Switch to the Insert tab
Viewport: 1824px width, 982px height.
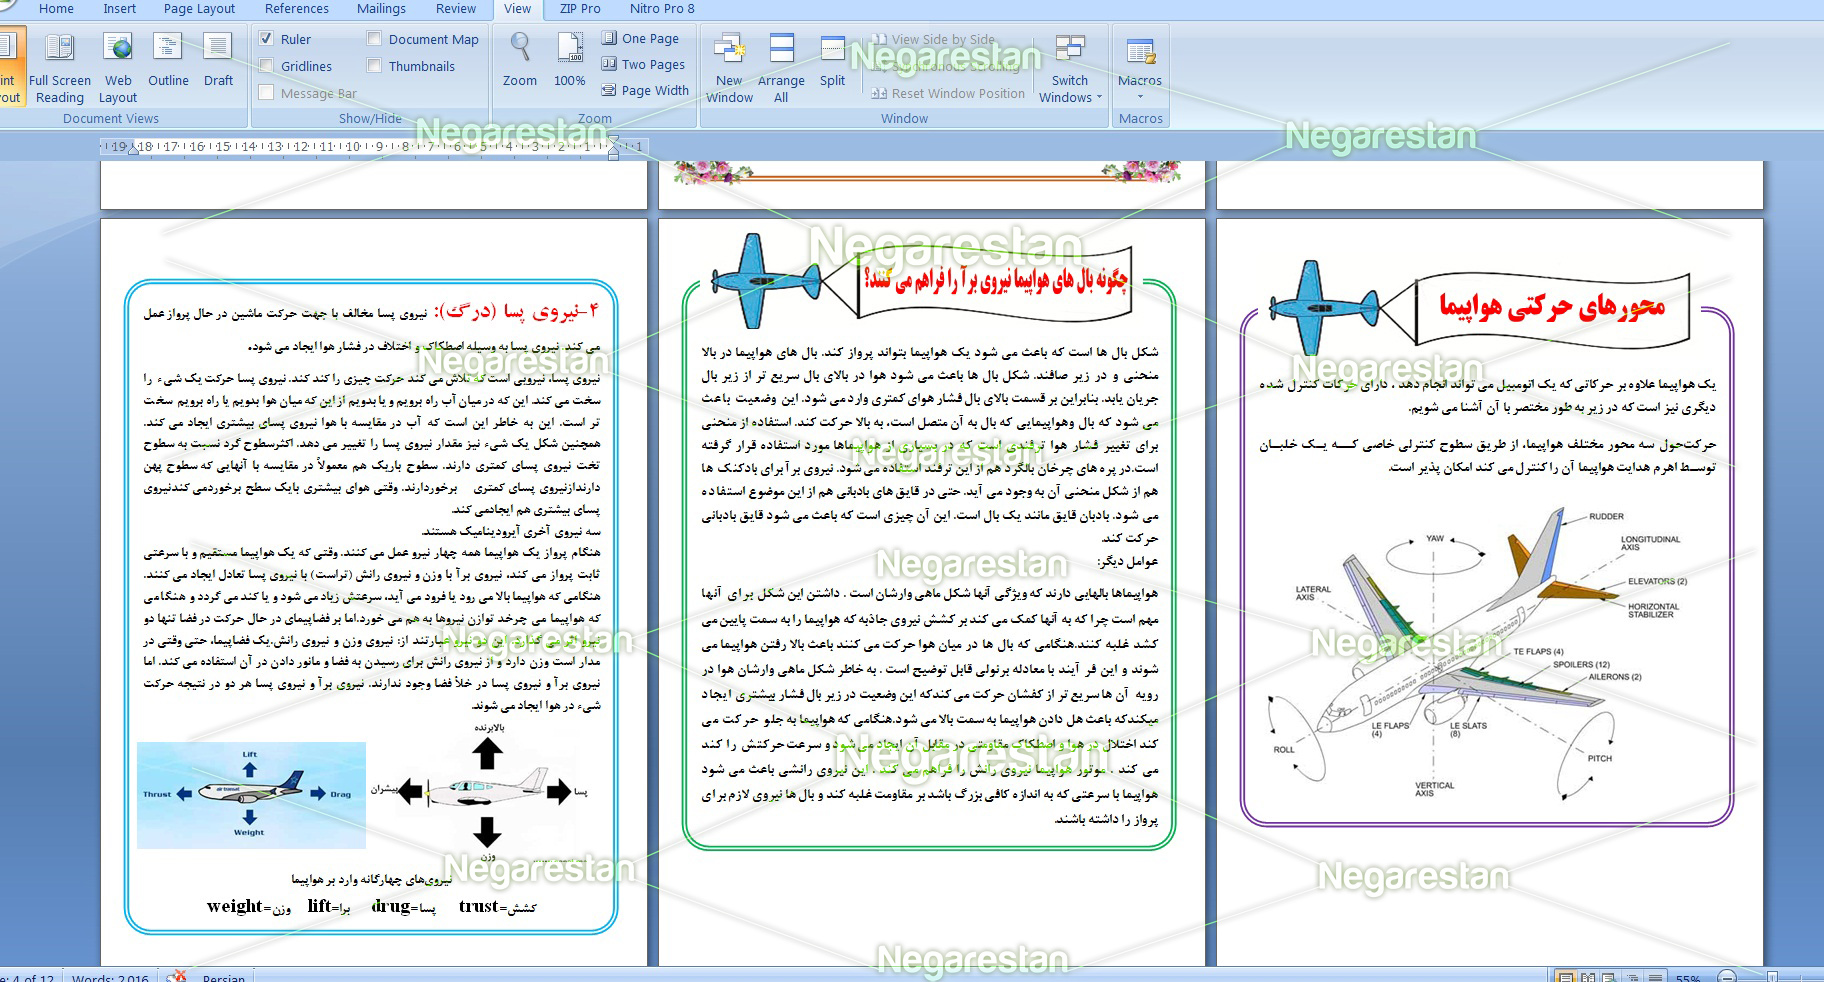(119, 9)
